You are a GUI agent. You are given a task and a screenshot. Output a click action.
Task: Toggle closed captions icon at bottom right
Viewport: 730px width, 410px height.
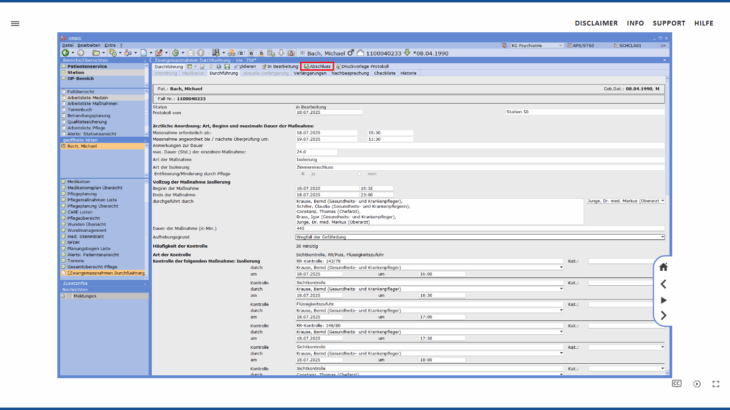point(677,383)
